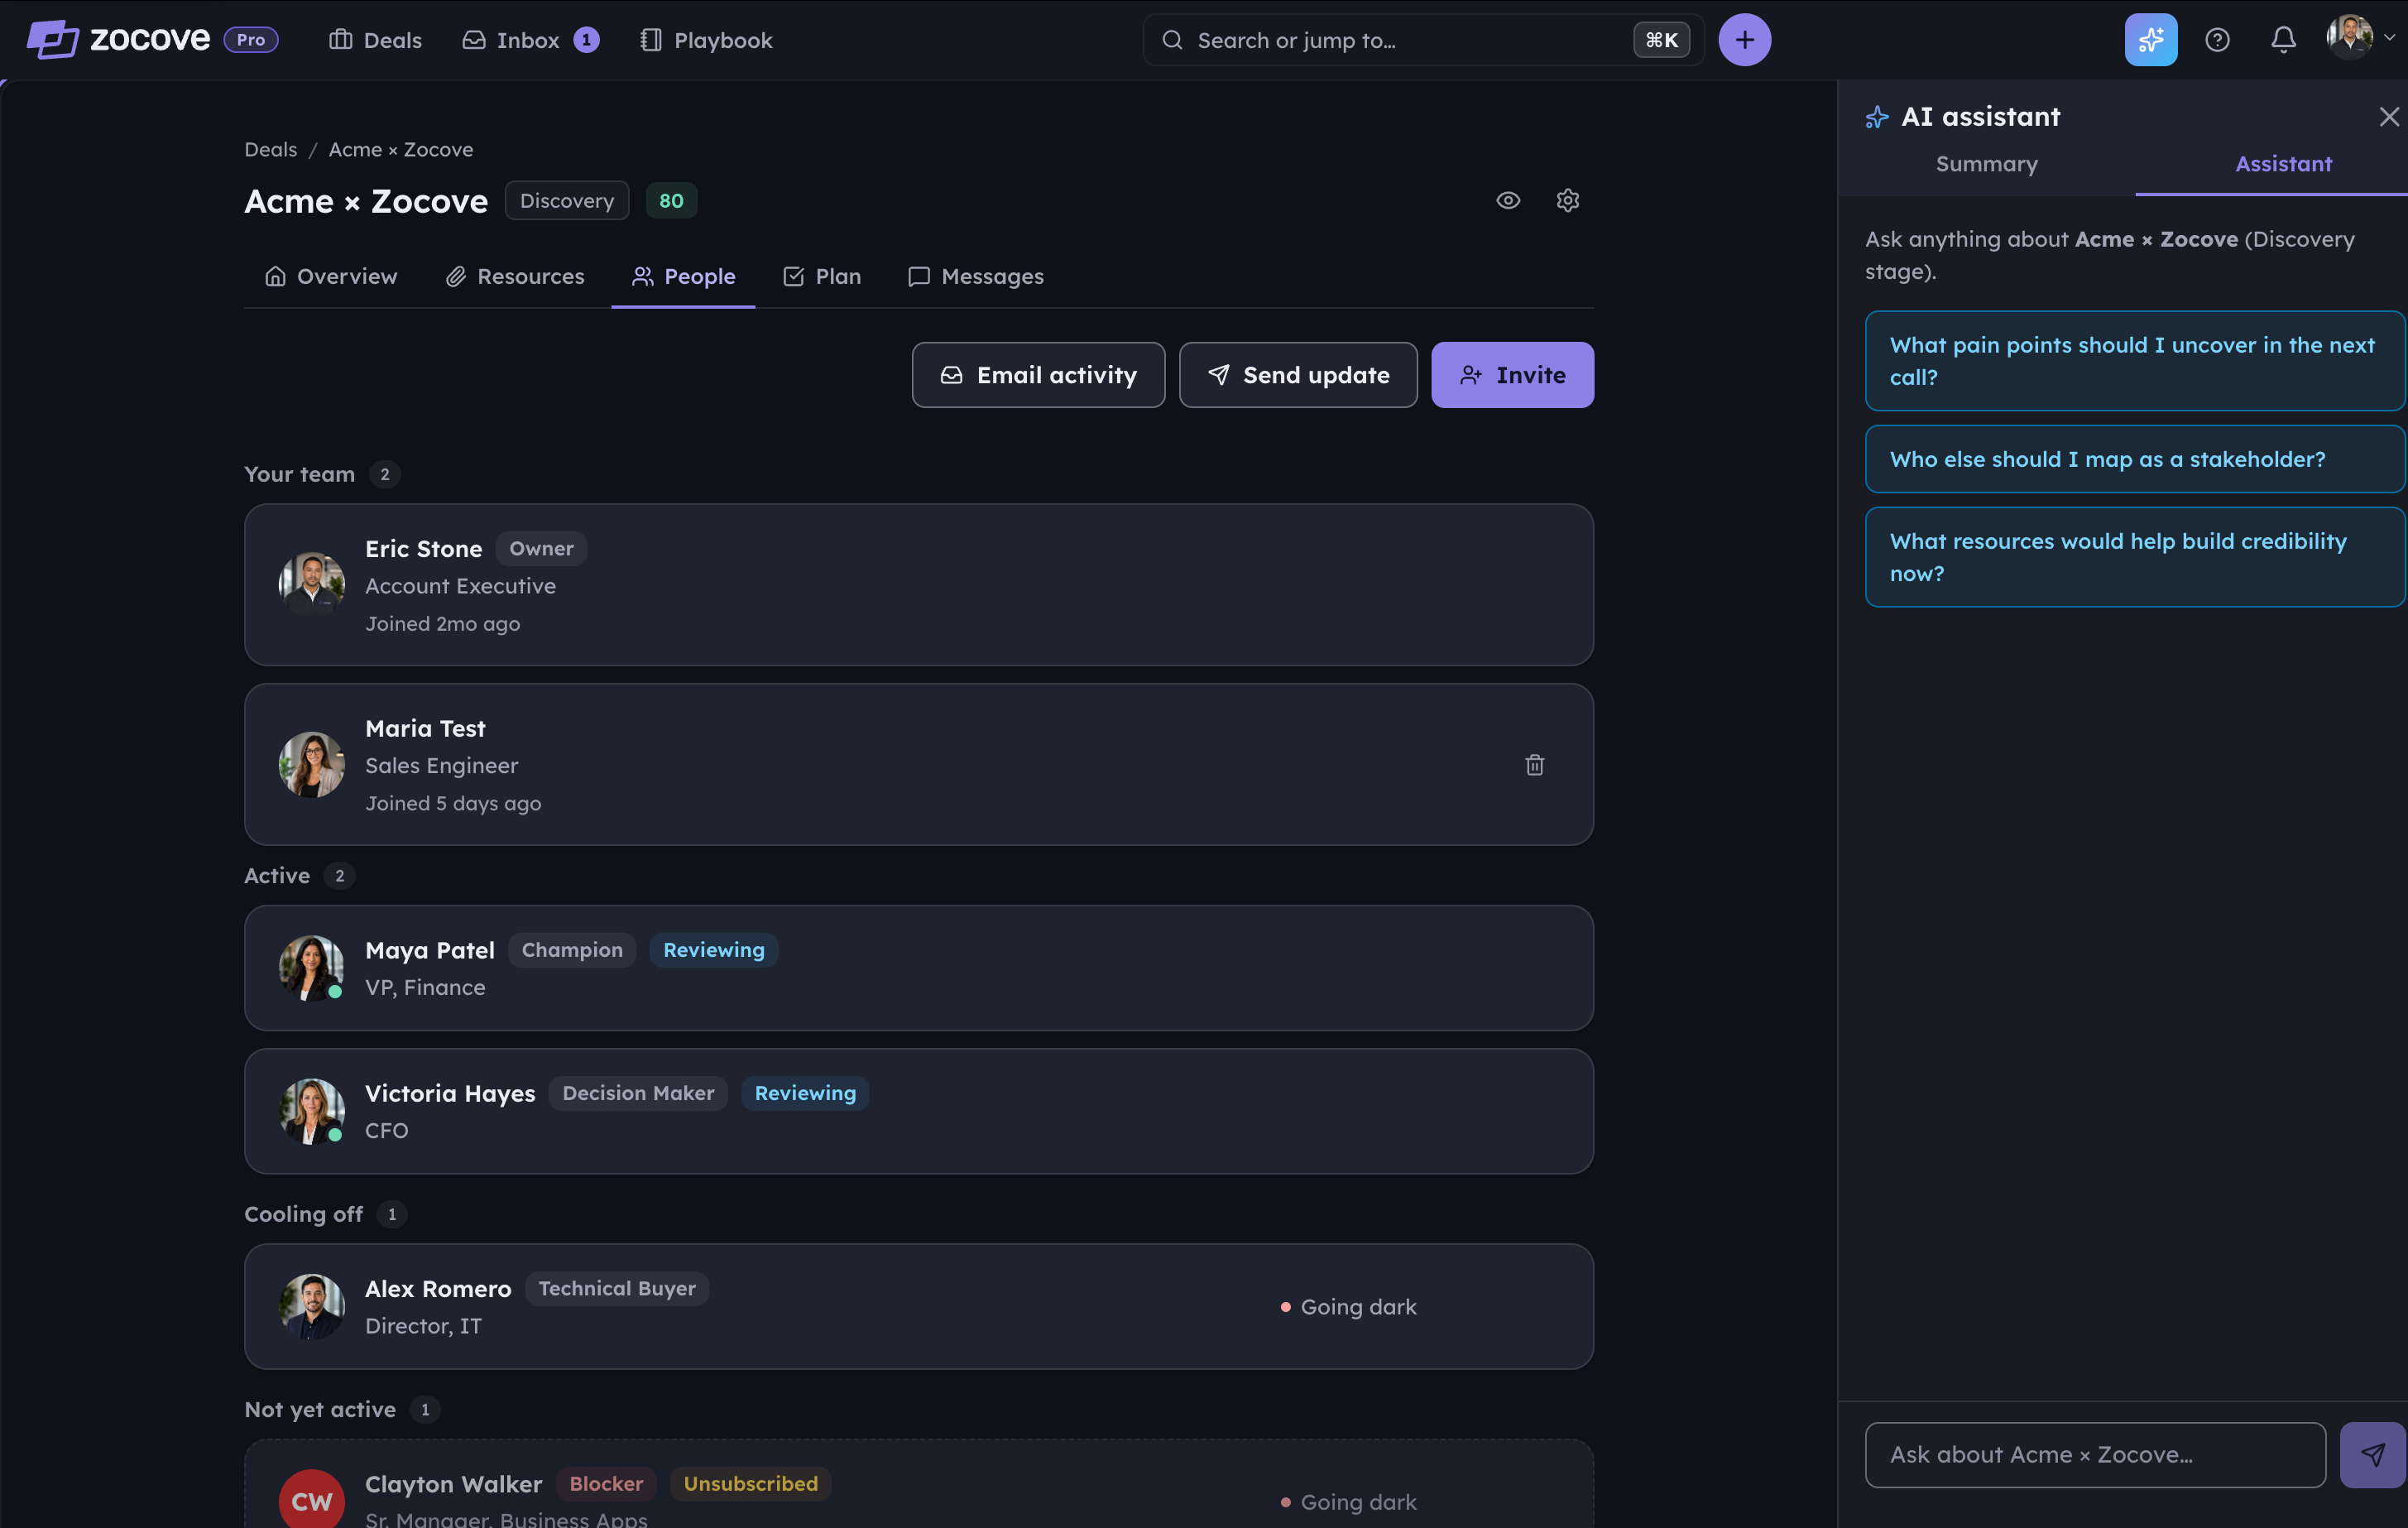The width and height of the screenshot is (2408, 1528).
Task: Click the Not yet active section heading
Action: [320, 1409]
